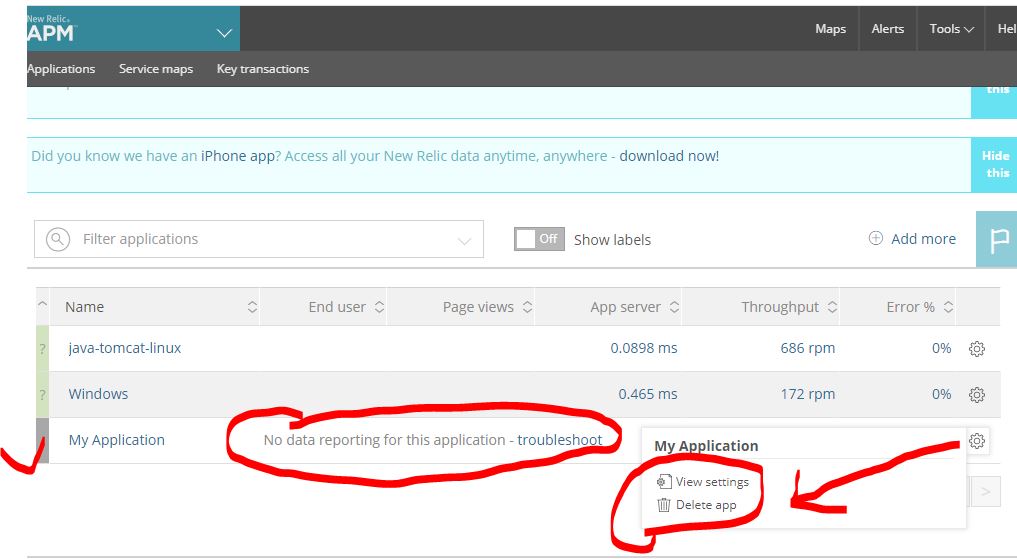
Task: Click the trash icon for Delete app
Action: 663,505
